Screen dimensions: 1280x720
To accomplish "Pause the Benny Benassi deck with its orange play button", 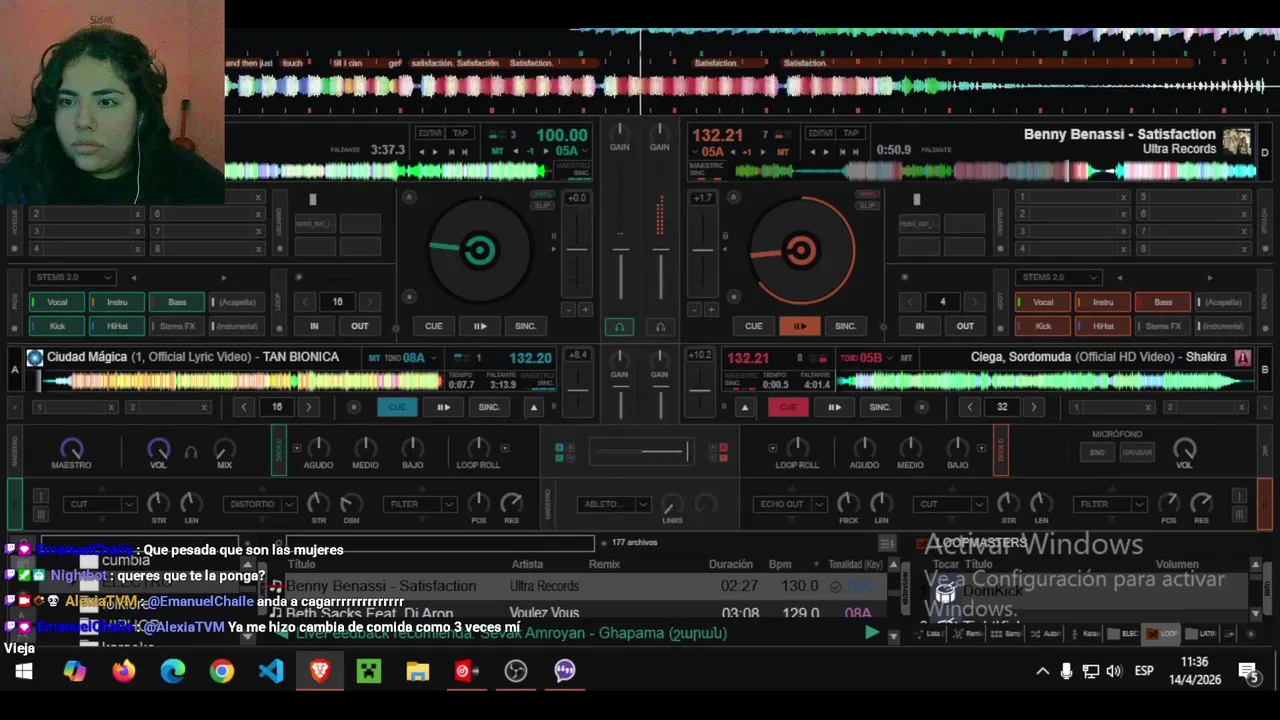I will coord(799,326).
